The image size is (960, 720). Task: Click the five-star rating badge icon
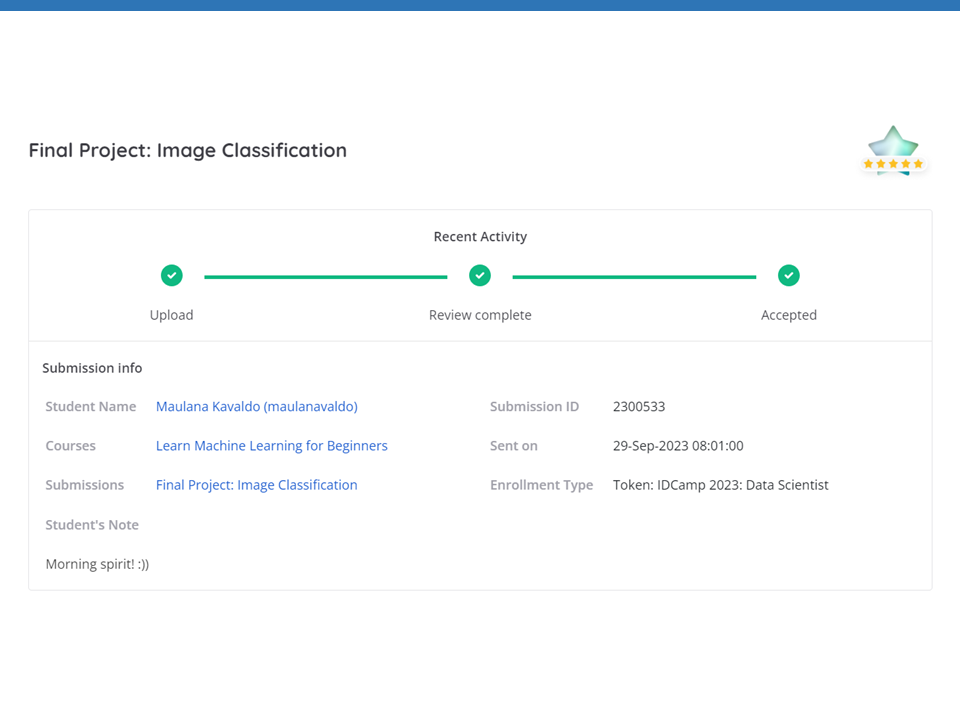coord(893,152)
